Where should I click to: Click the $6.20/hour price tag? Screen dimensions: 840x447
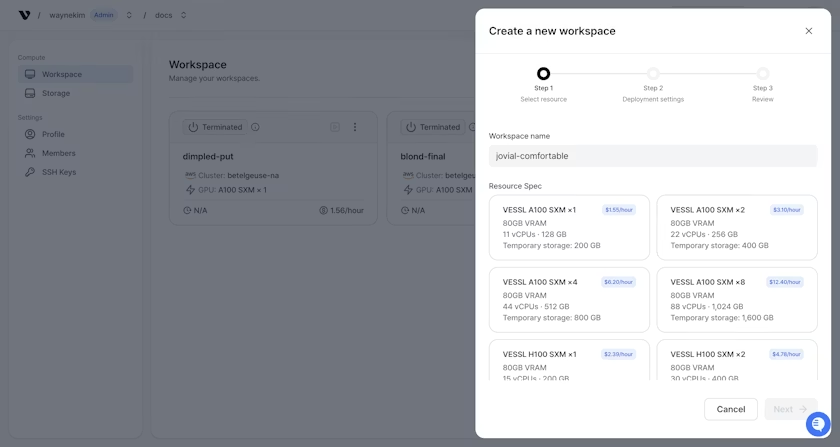click(x=618, y=282)
